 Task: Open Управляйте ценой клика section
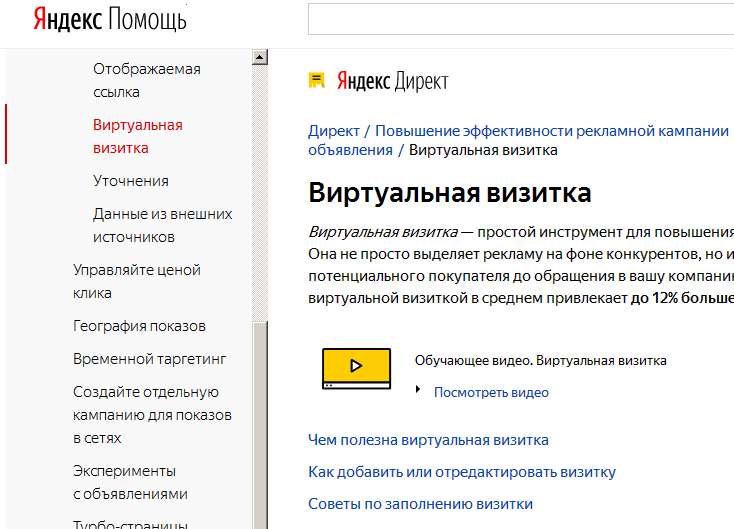click(137, 281)
